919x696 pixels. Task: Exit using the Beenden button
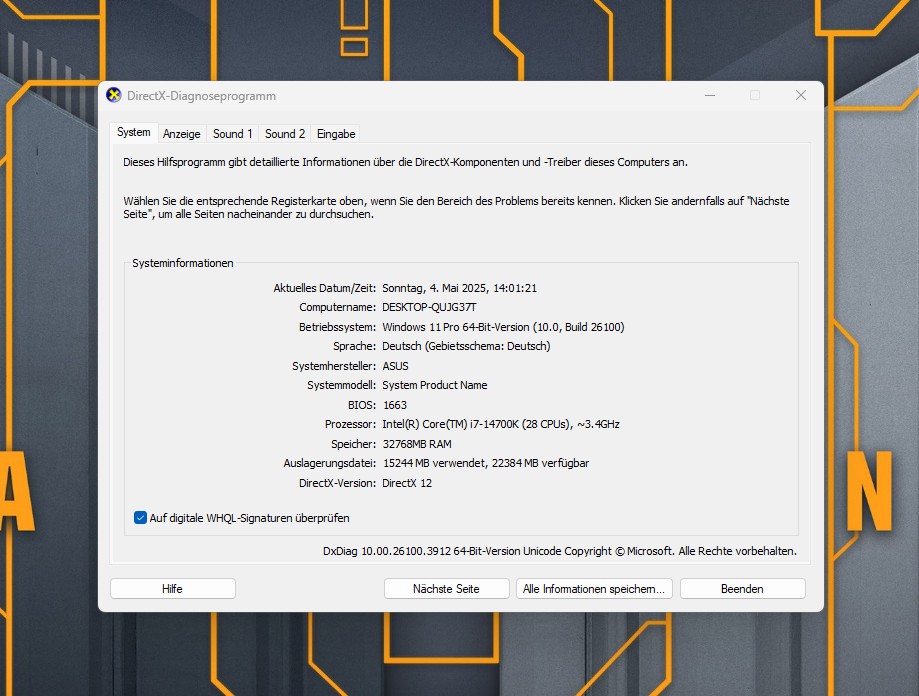pos(742,589)
